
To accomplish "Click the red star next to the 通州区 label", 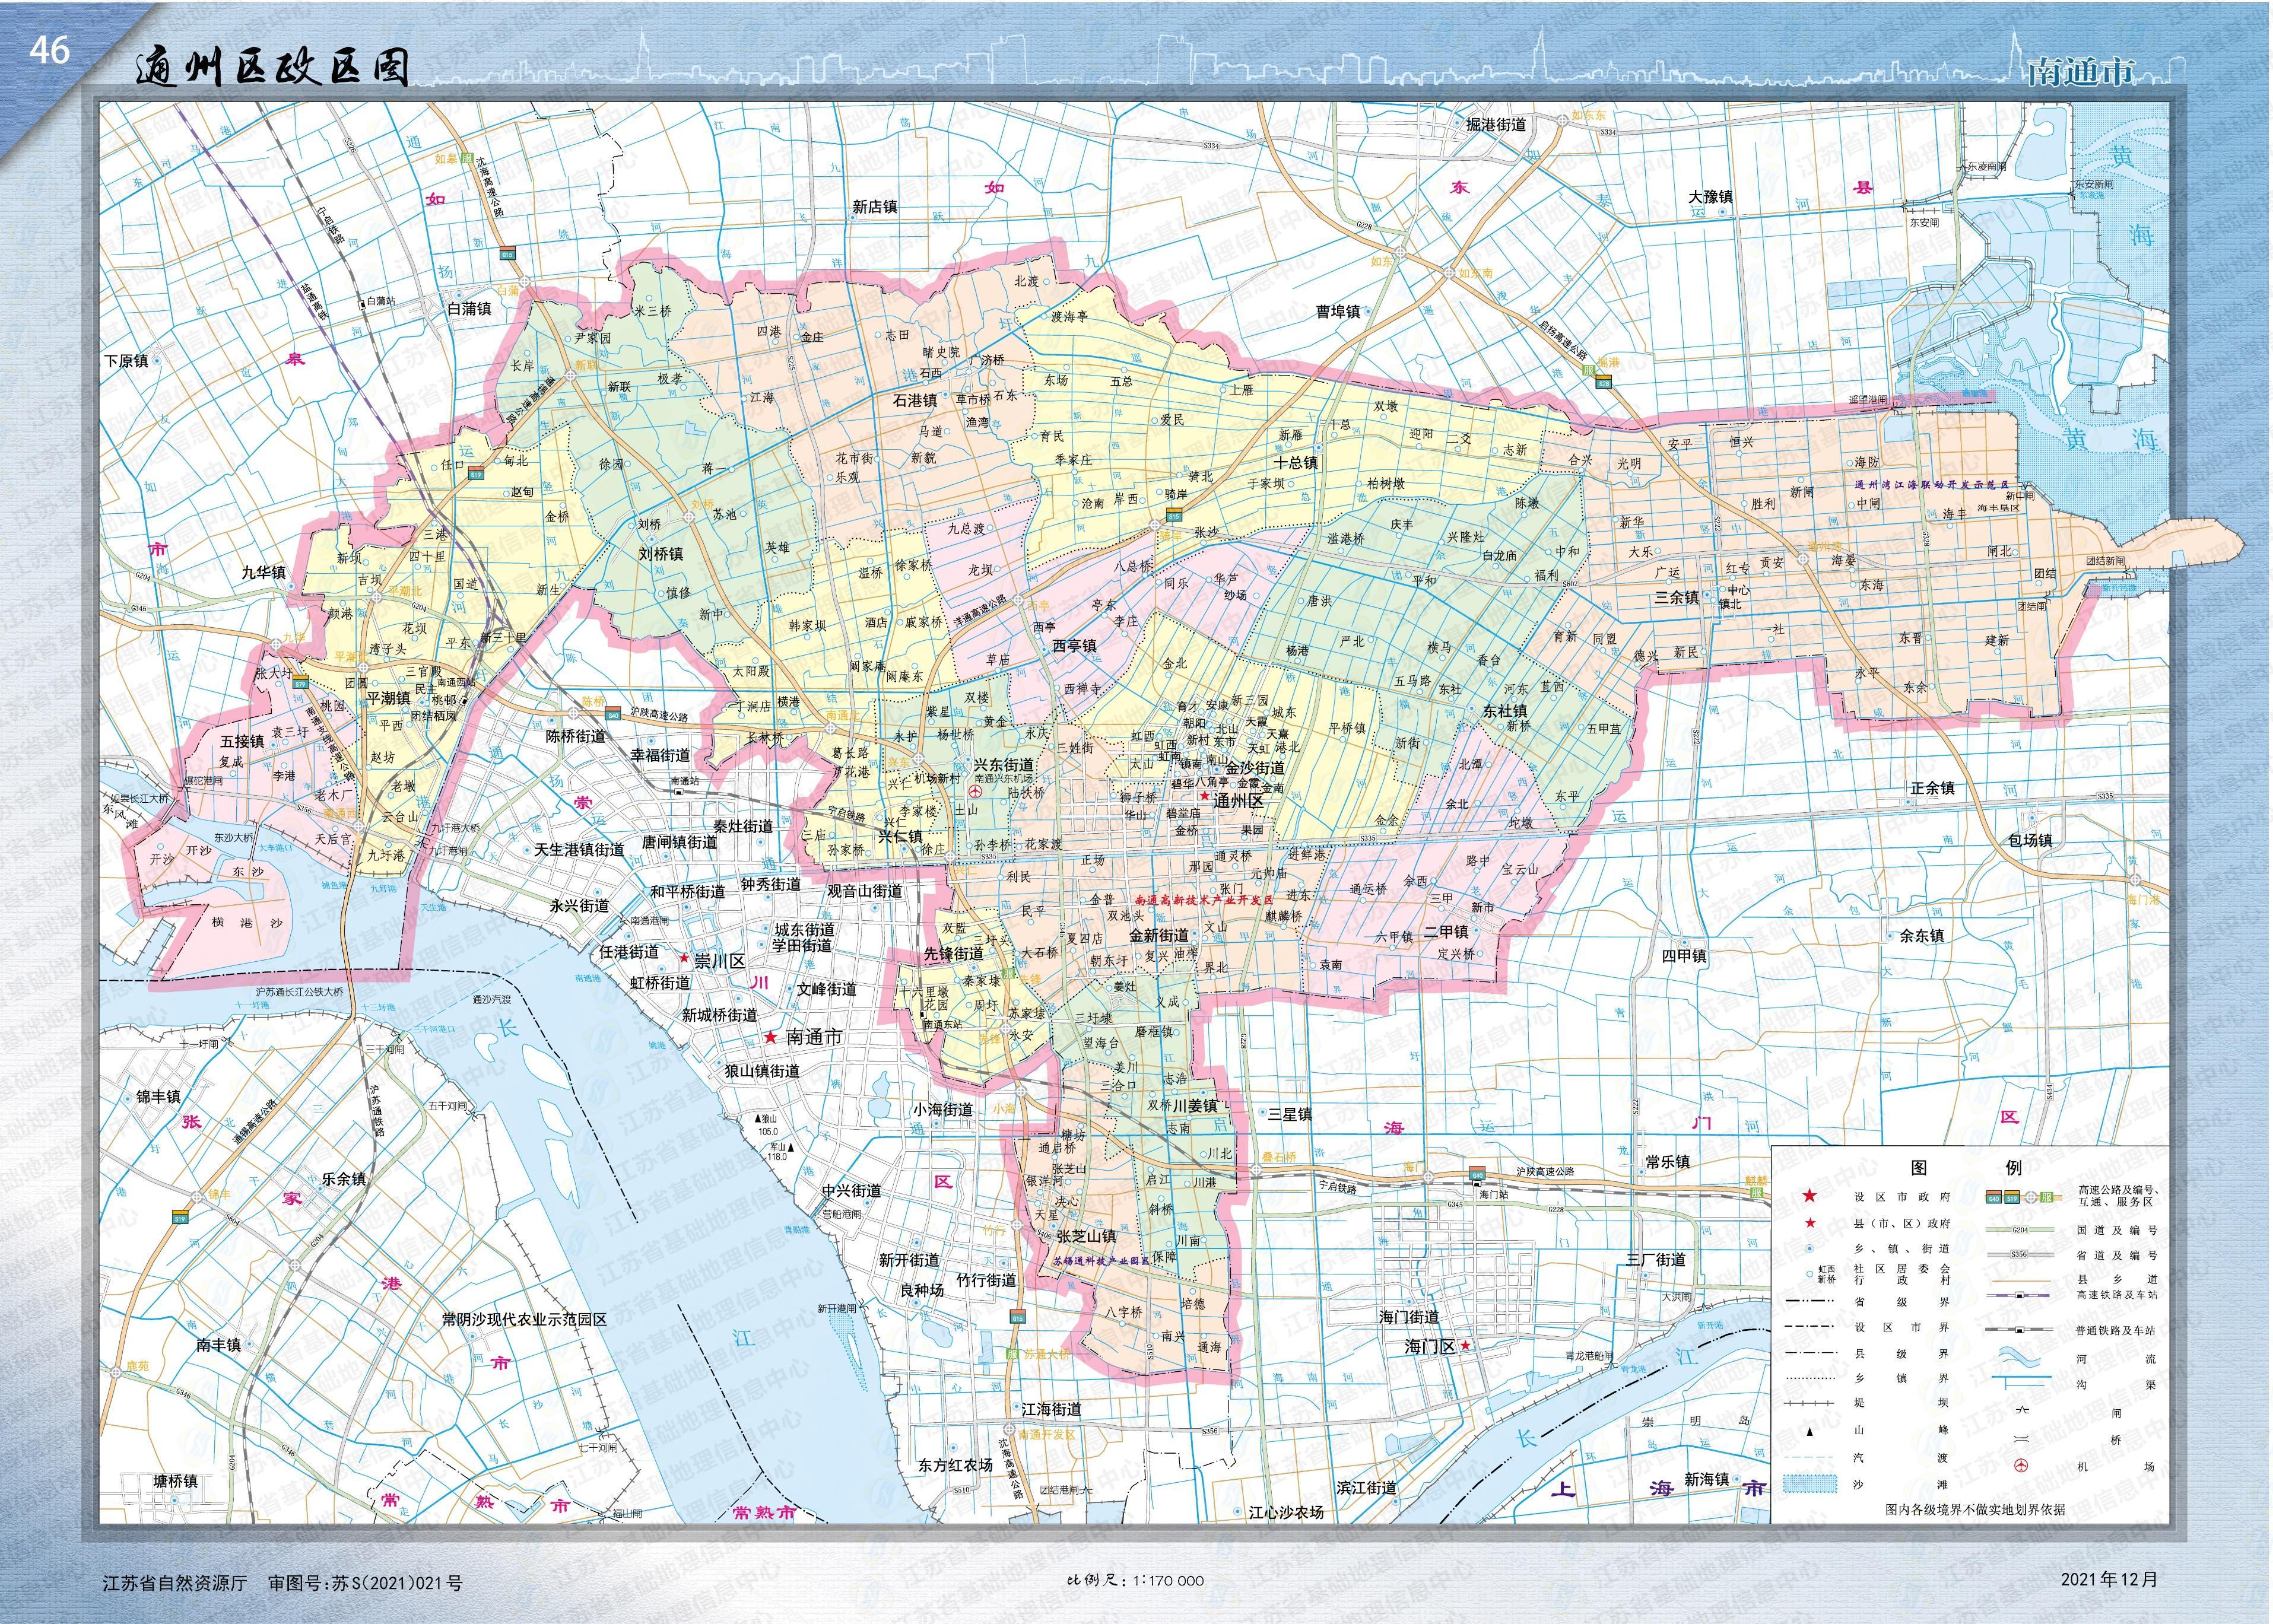I will pyautogui.click(x=1205, y=797).
